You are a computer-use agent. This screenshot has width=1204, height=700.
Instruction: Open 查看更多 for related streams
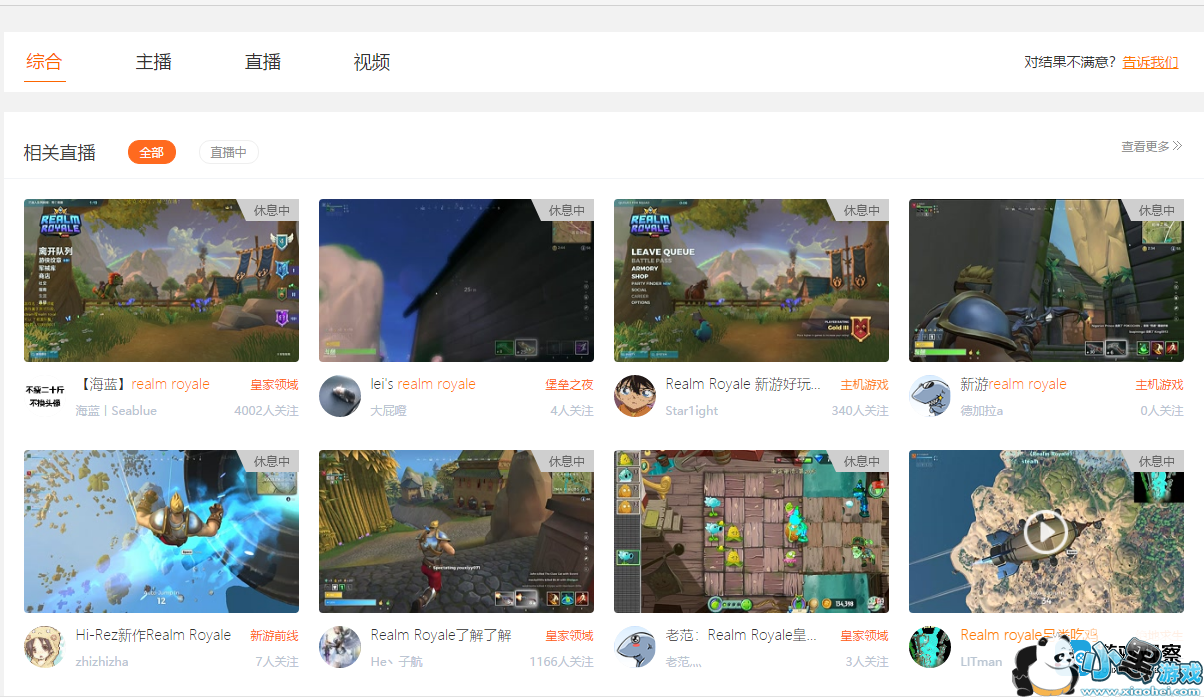click(x=1151, y=146)
